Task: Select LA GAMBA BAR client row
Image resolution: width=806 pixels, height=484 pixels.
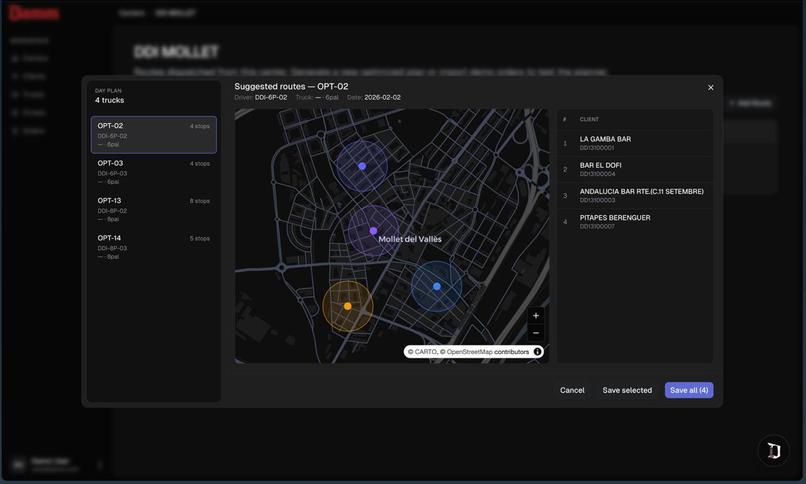Action: (x=635, y=143)
